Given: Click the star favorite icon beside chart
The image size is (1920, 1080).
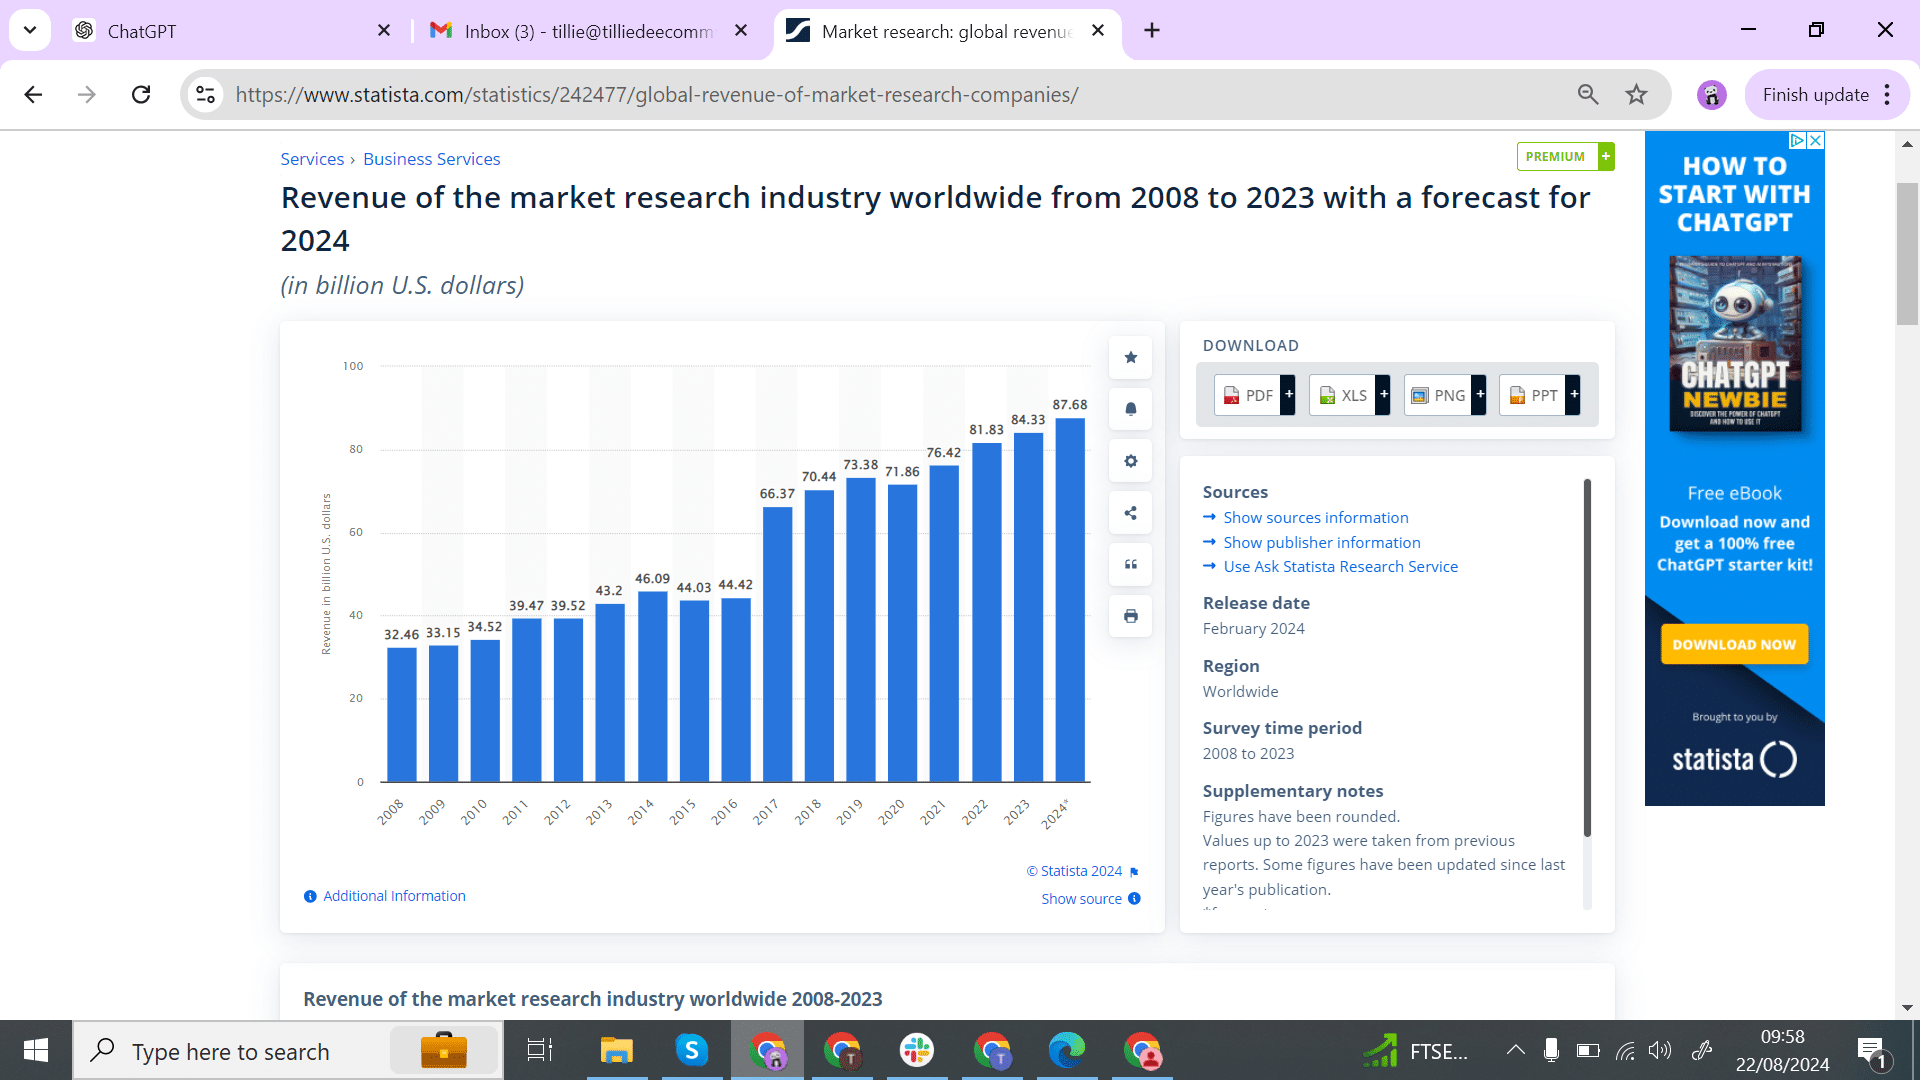Looking at the screenshot, I should click(1130, 357).
